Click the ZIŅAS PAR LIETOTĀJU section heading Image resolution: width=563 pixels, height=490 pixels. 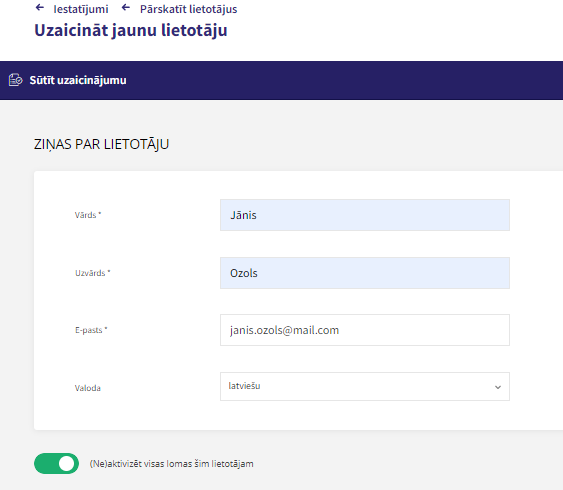pos(101,144)
